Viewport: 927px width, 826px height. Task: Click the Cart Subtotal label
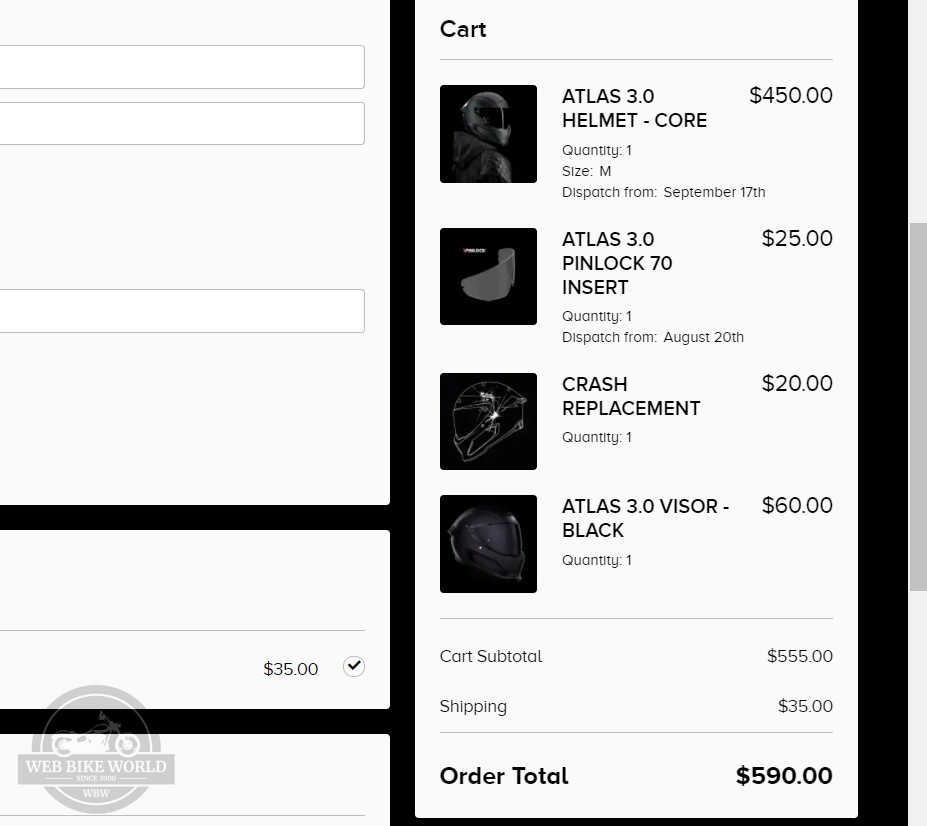(490, 656)
